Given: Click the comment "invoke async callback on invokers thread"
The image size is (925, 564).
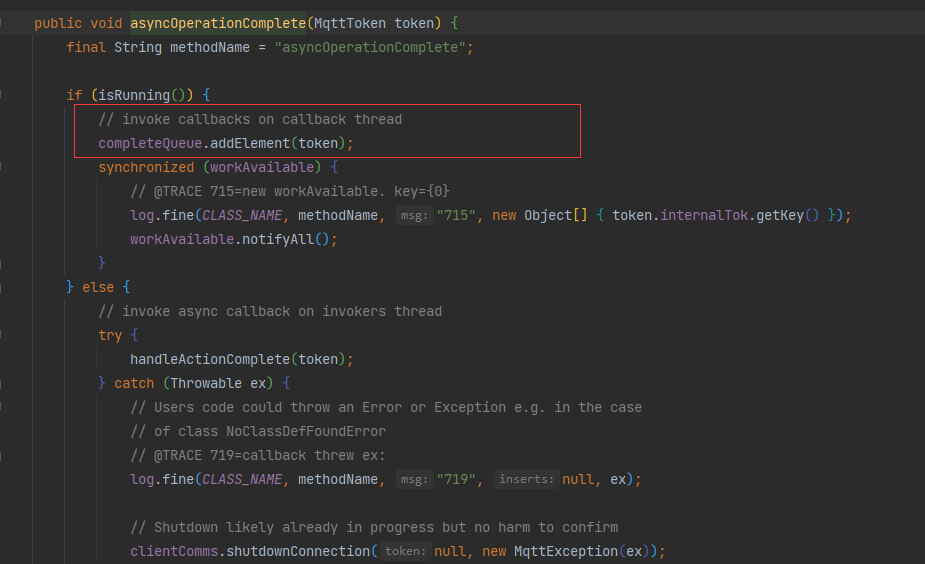Looking at the screenshot, I should [270, 311].
